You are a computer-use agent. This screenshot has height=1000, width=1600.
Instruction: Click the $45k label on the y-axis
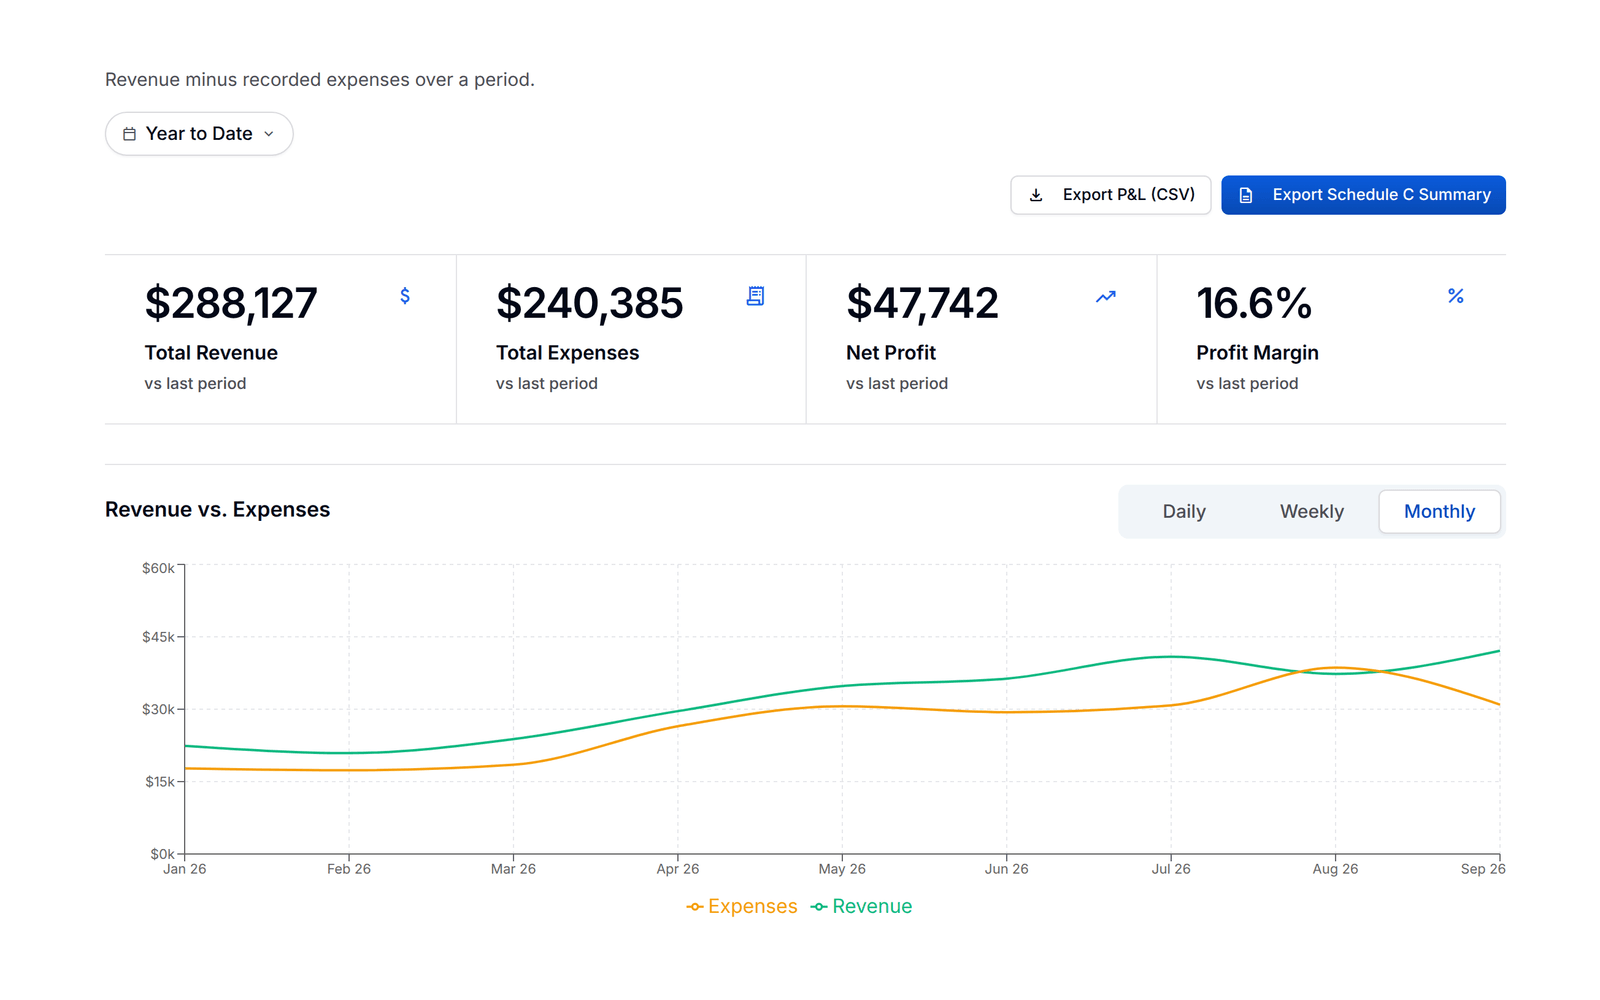[158, 637]
